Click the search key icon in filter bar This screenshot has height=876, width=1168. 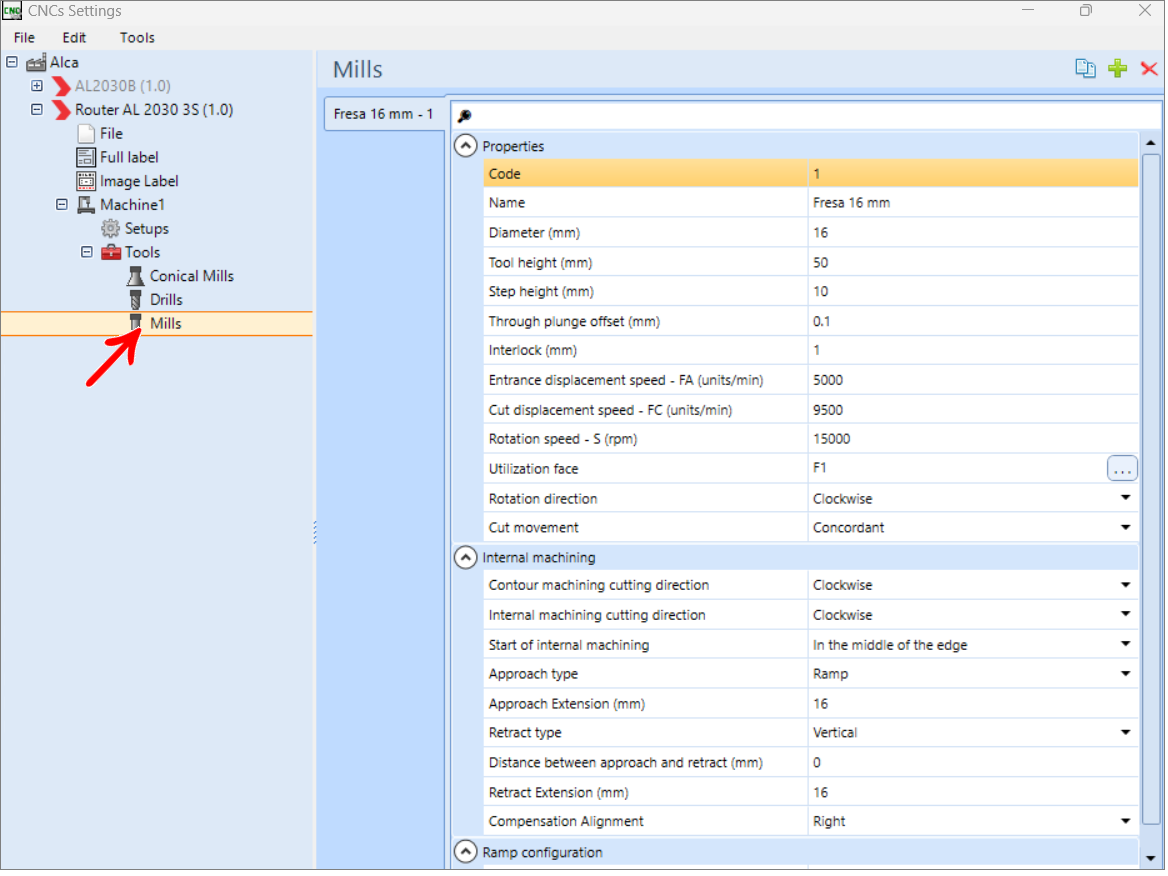pos(466,116)
